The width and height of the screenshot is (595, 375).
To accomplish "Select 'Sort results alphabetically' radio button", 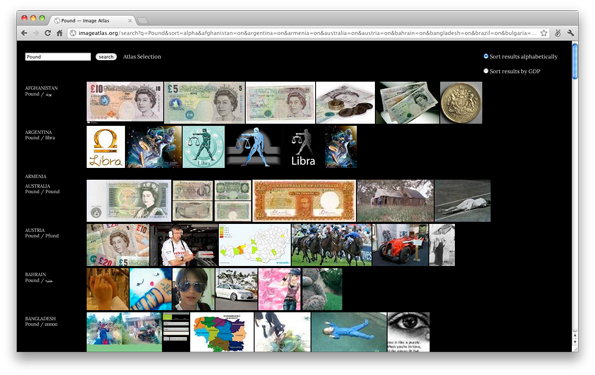I will click(486, 56).
